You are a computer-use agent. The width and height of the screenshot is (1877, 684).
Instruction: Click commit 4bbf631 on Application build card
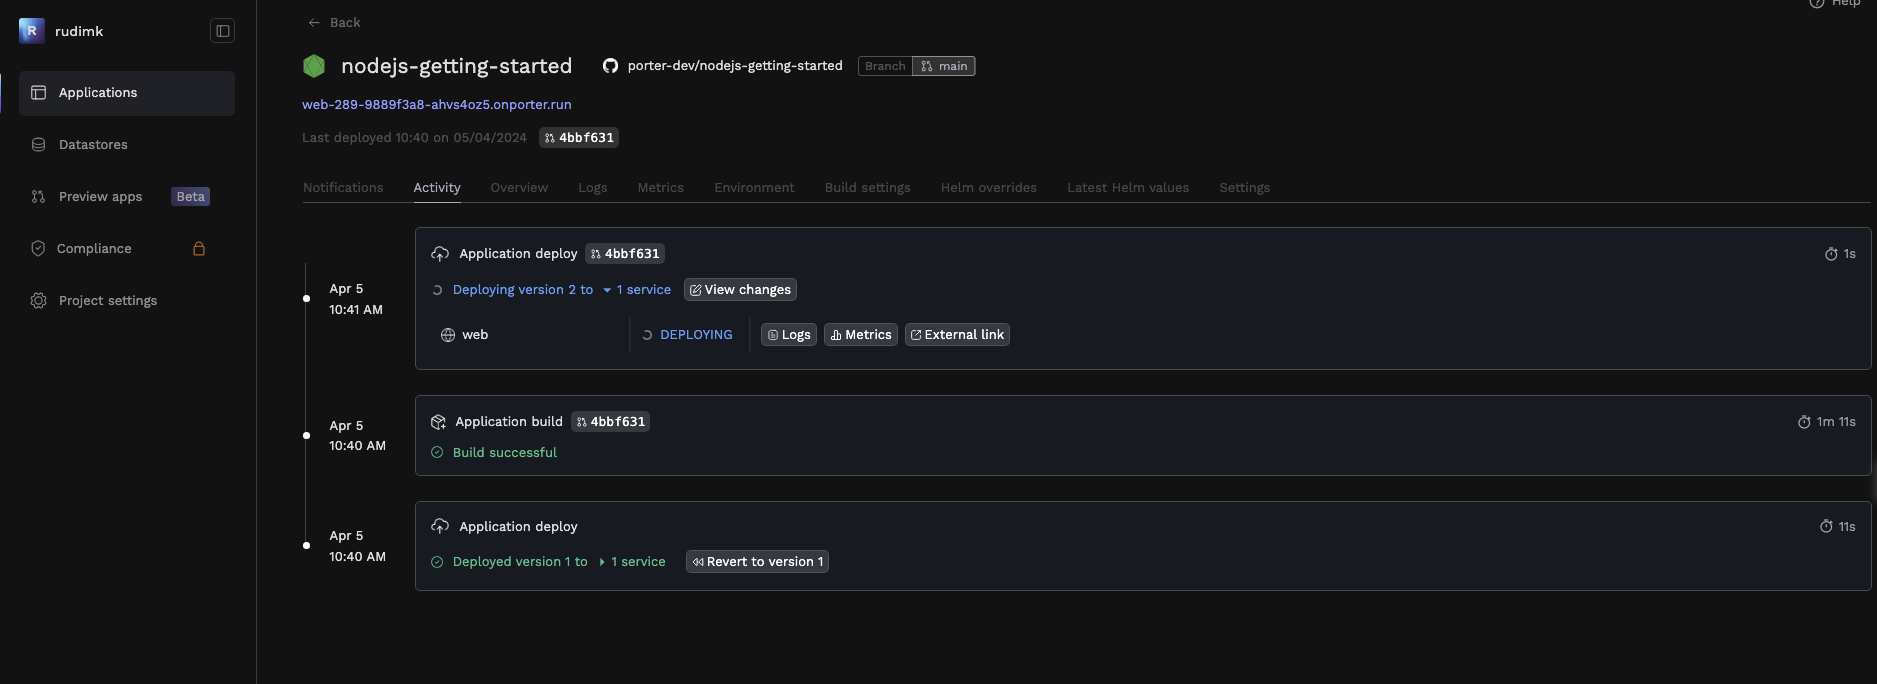[x=611, y=422]
